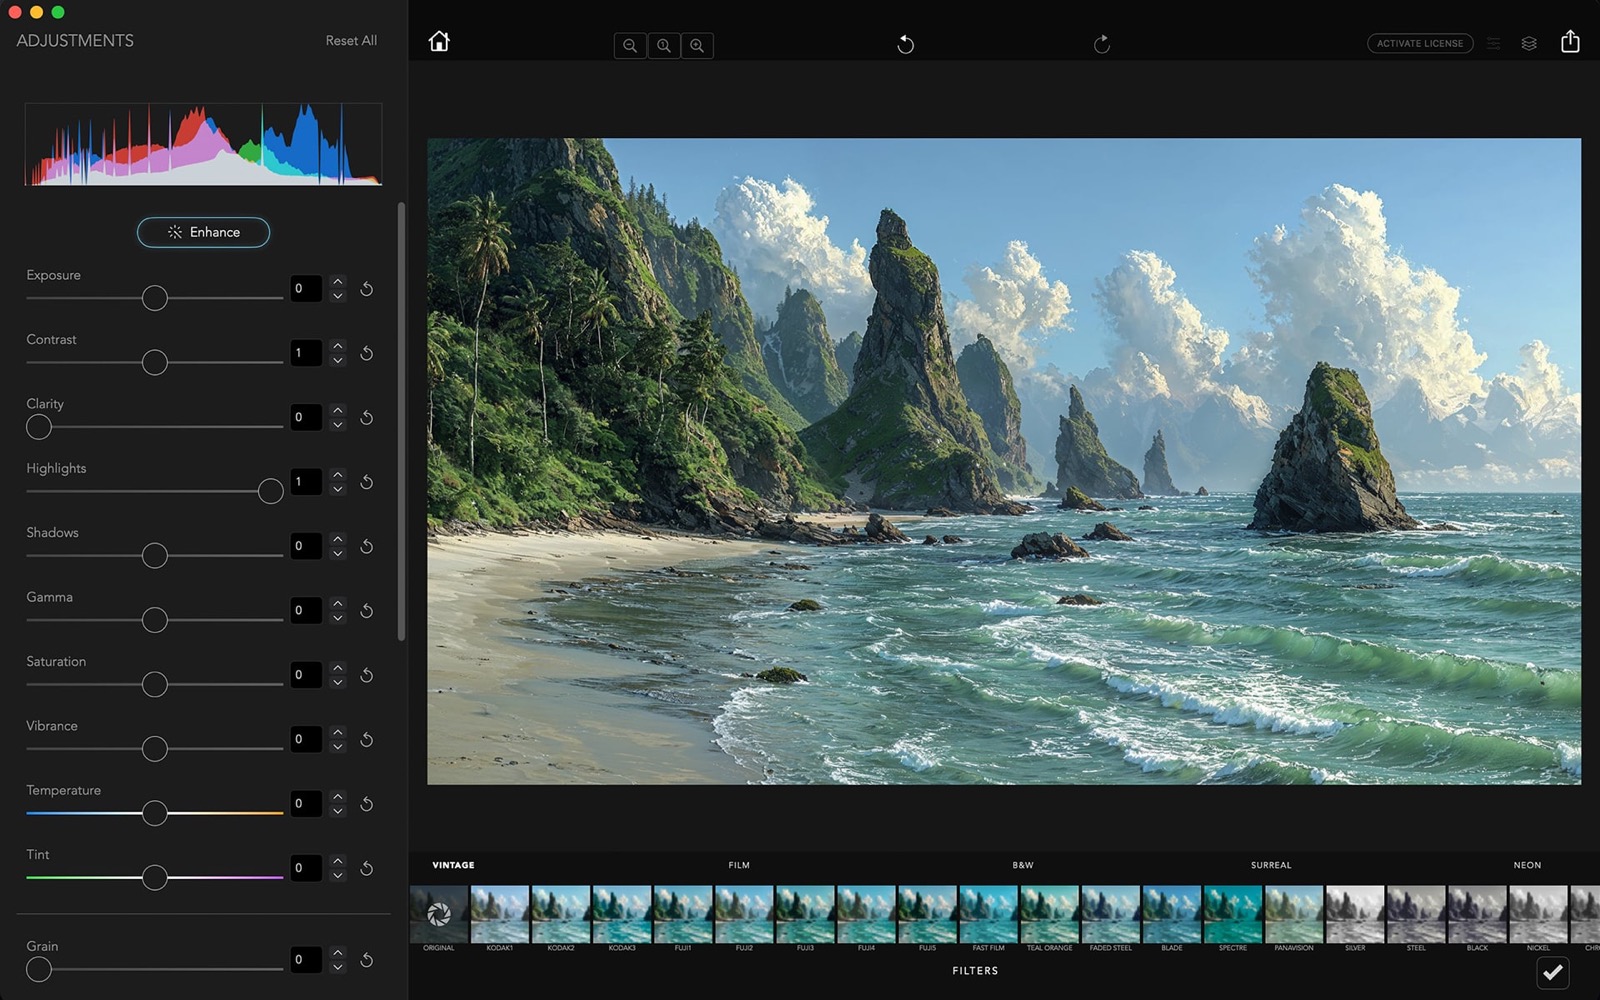The image size is (1600, 1000).
Task: Click the Tint slider handle
Action: click(x=154, y=877)
